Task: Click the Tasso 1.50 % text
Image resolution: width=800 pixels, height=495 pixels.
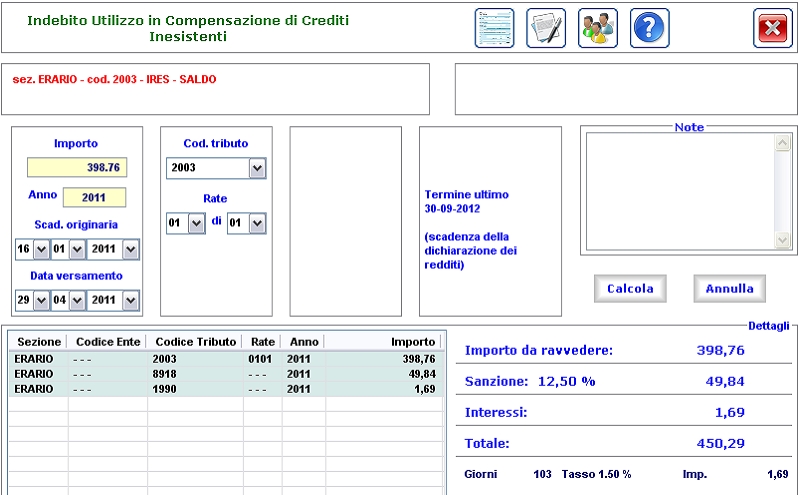Action: (596, 475)
